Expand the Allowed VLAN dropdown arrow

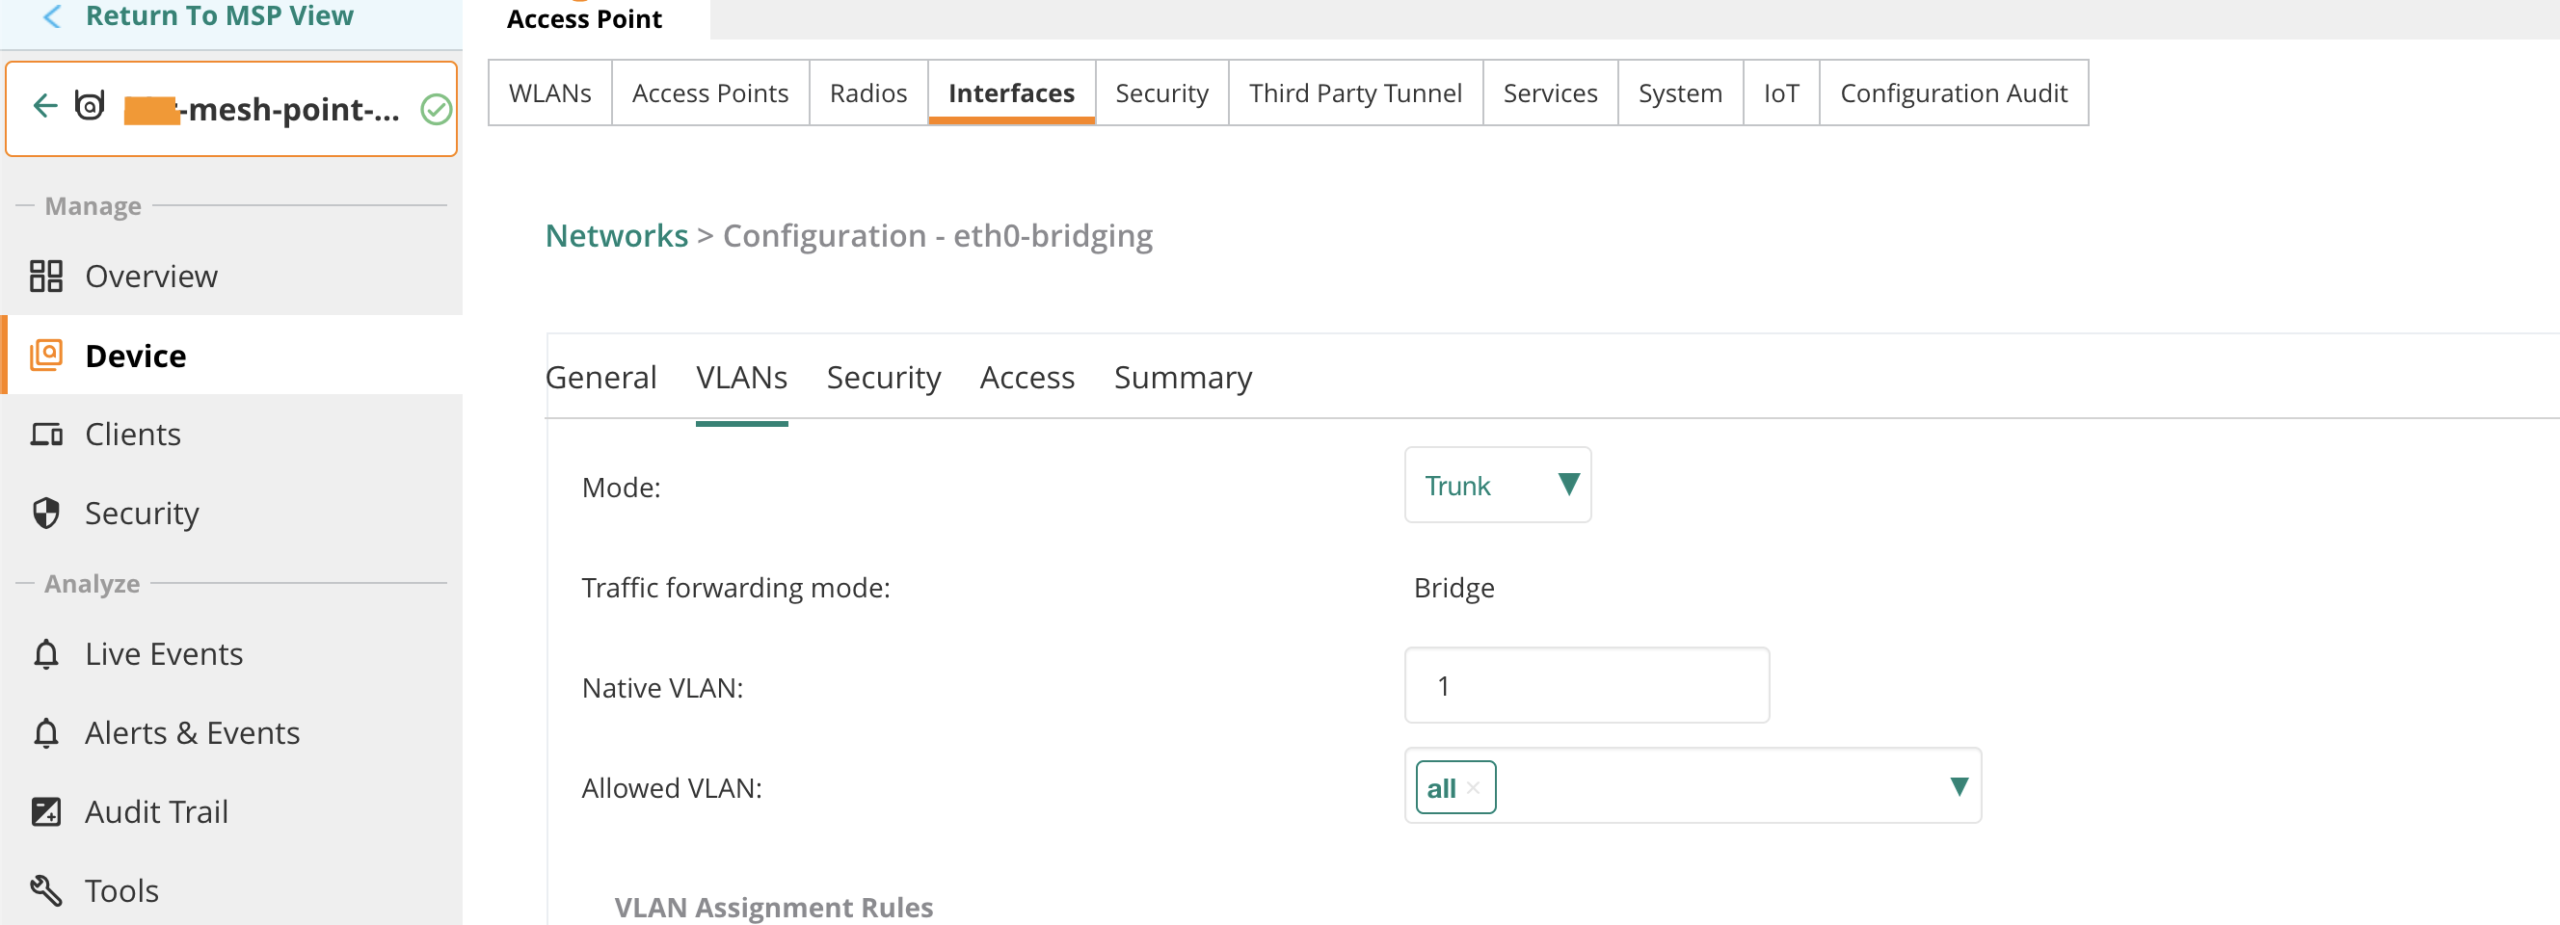pos(1958,787)
